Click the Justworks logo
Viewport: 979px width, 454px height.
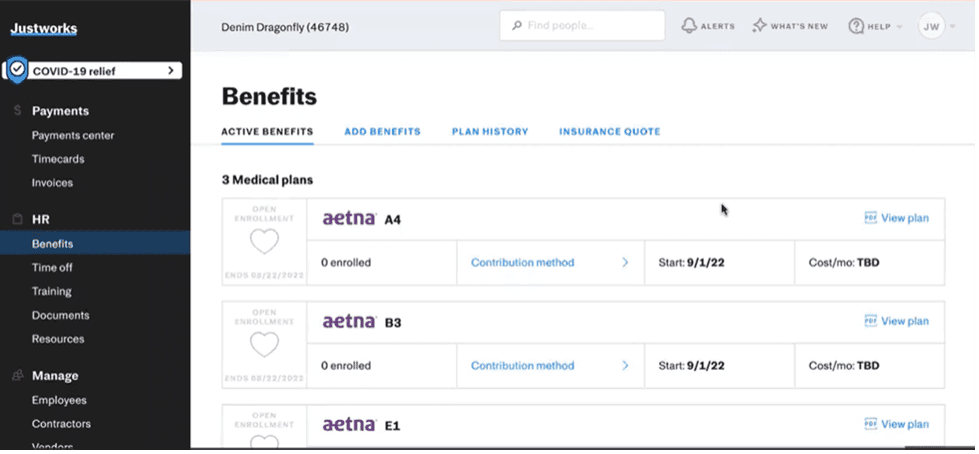44,29
